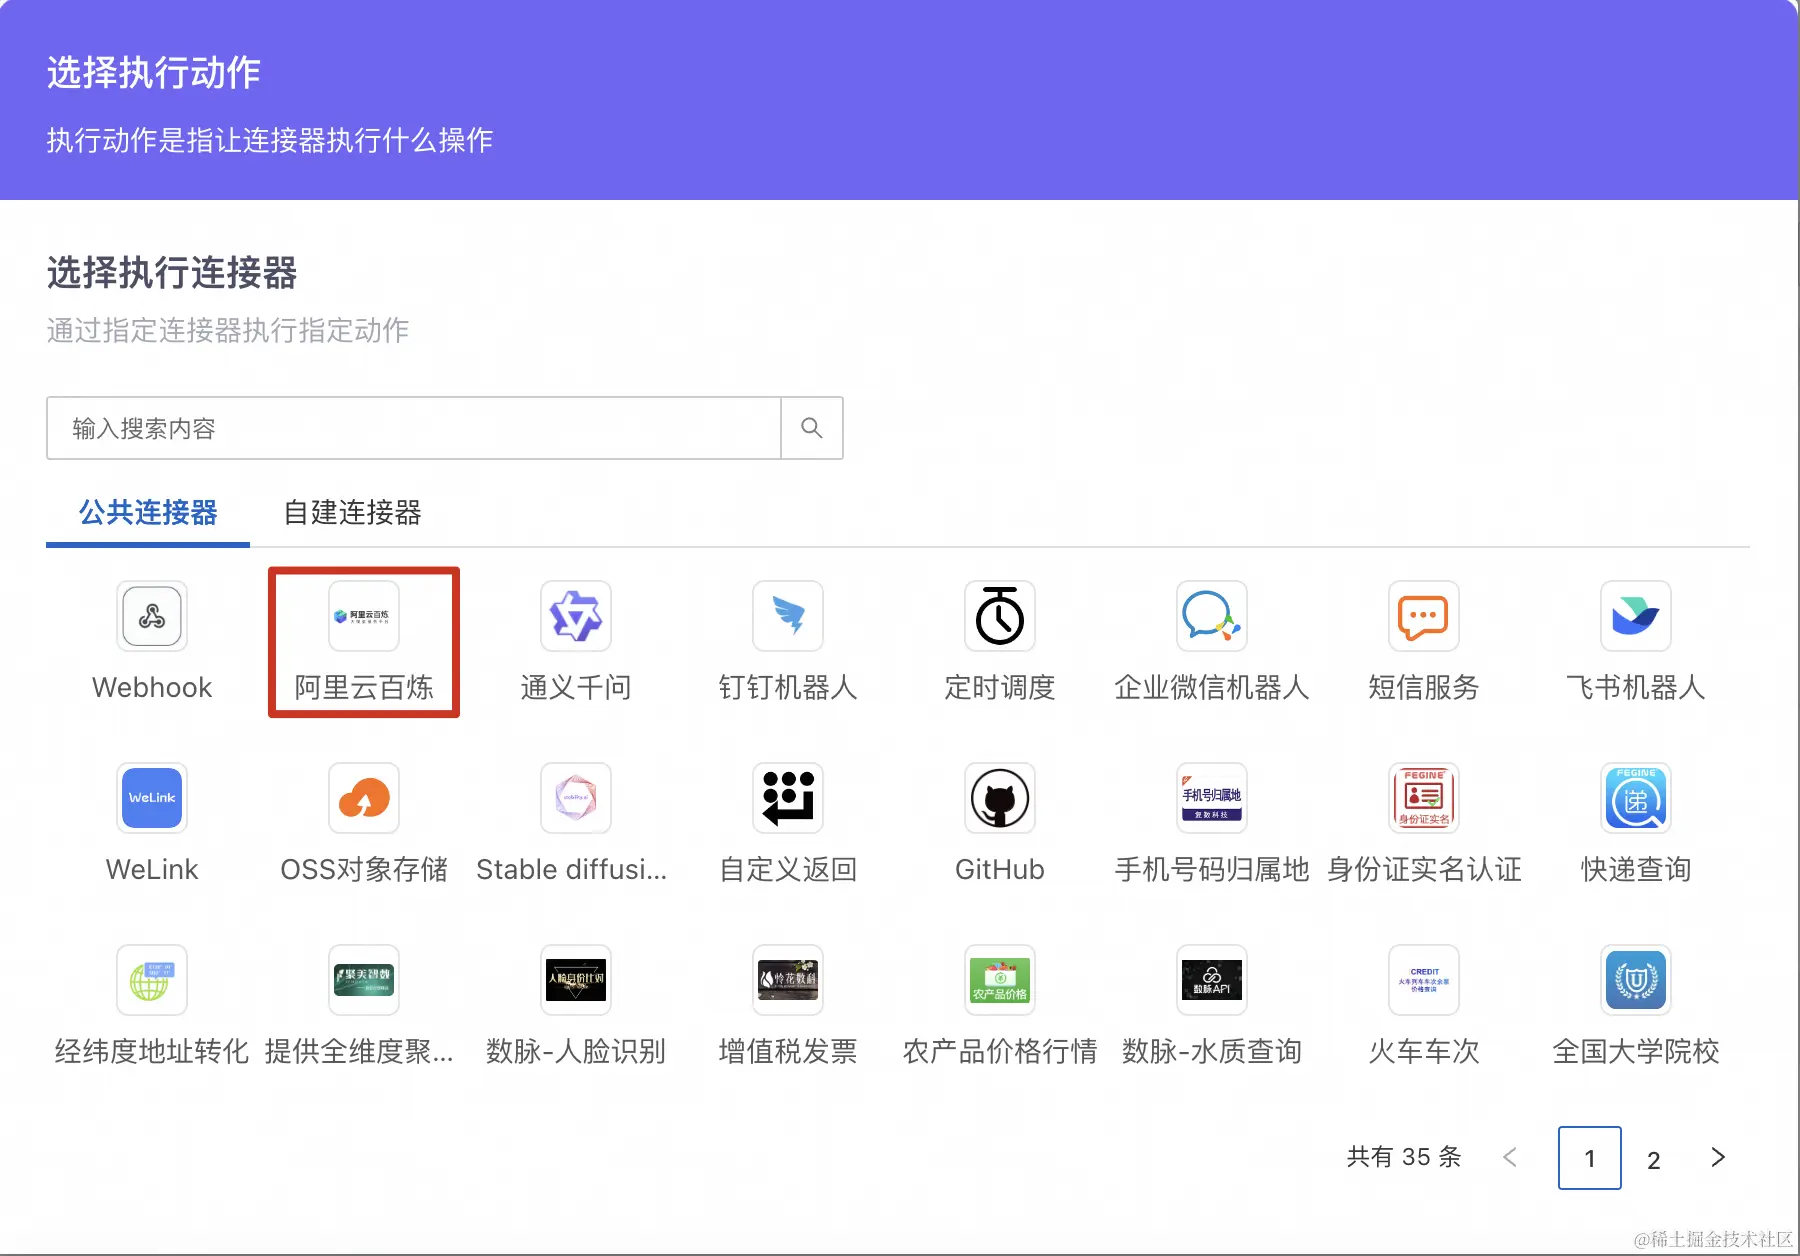Switch to the 自建连接器 tab
The image size is (1800, 1256).
coord(353,513)
